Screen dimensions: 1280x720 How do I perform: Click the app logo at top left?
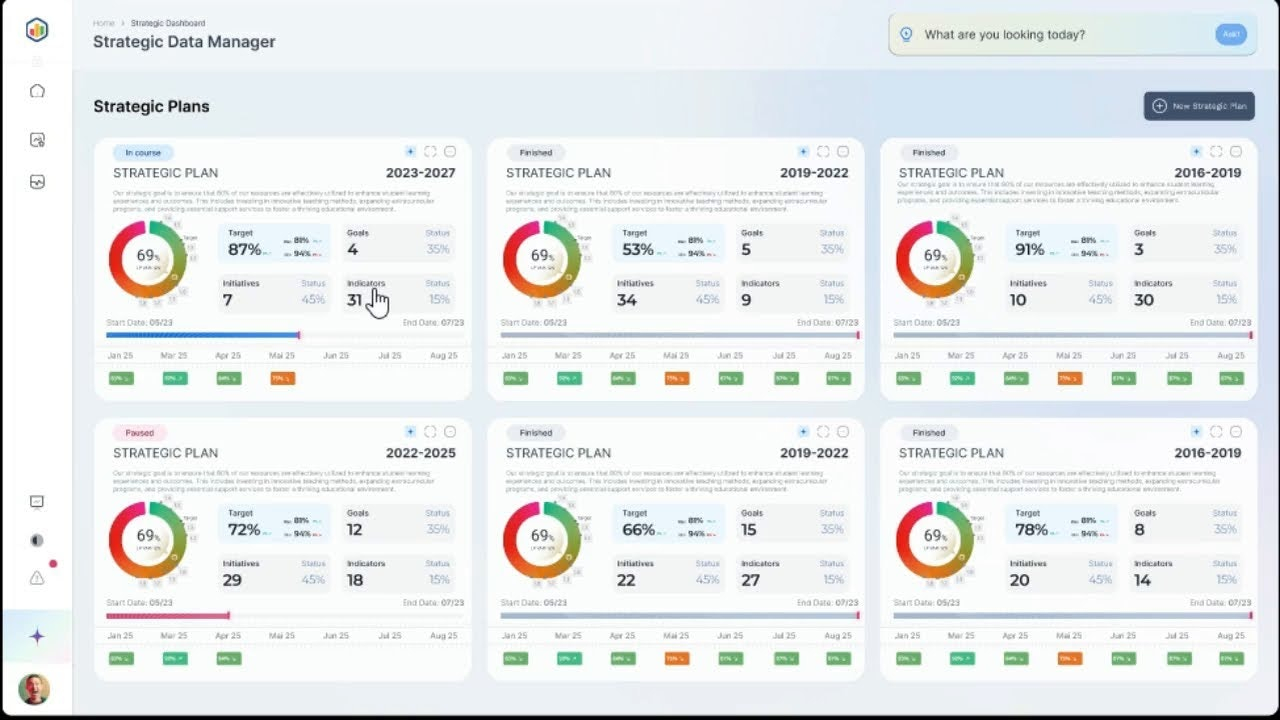[x=37, y=30]
